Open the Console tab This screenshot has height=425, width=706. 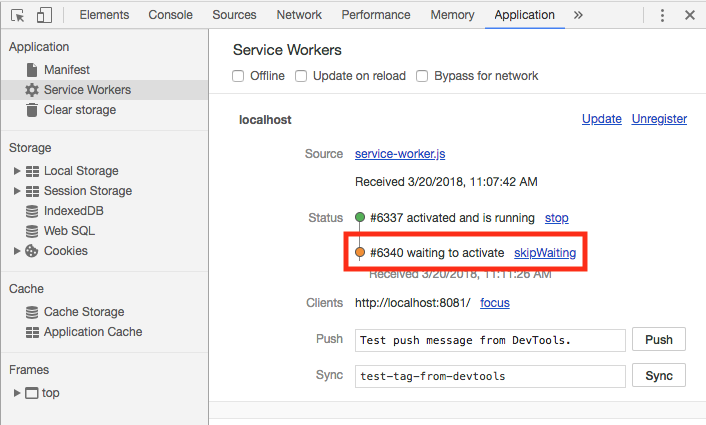coord(171,15)
